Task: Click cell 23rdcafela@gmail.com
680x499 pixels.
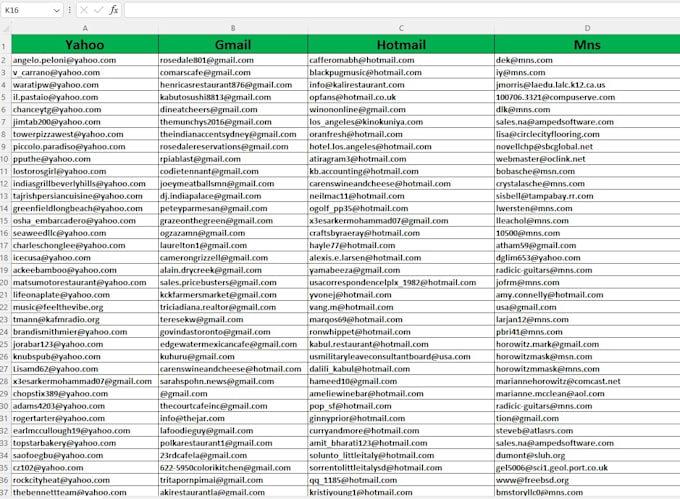Action: 233,456
